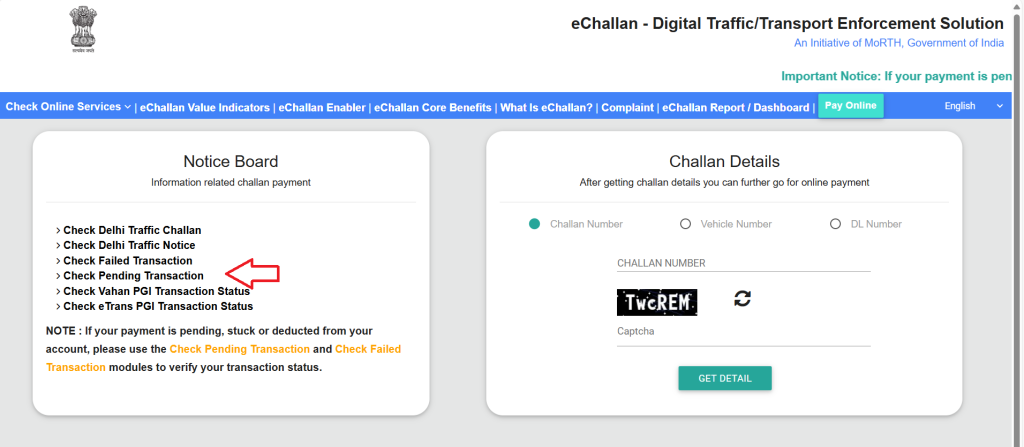This screenshot has width=1024, height=447.
Task: Click into the Captcha text field
Action: 743,332
